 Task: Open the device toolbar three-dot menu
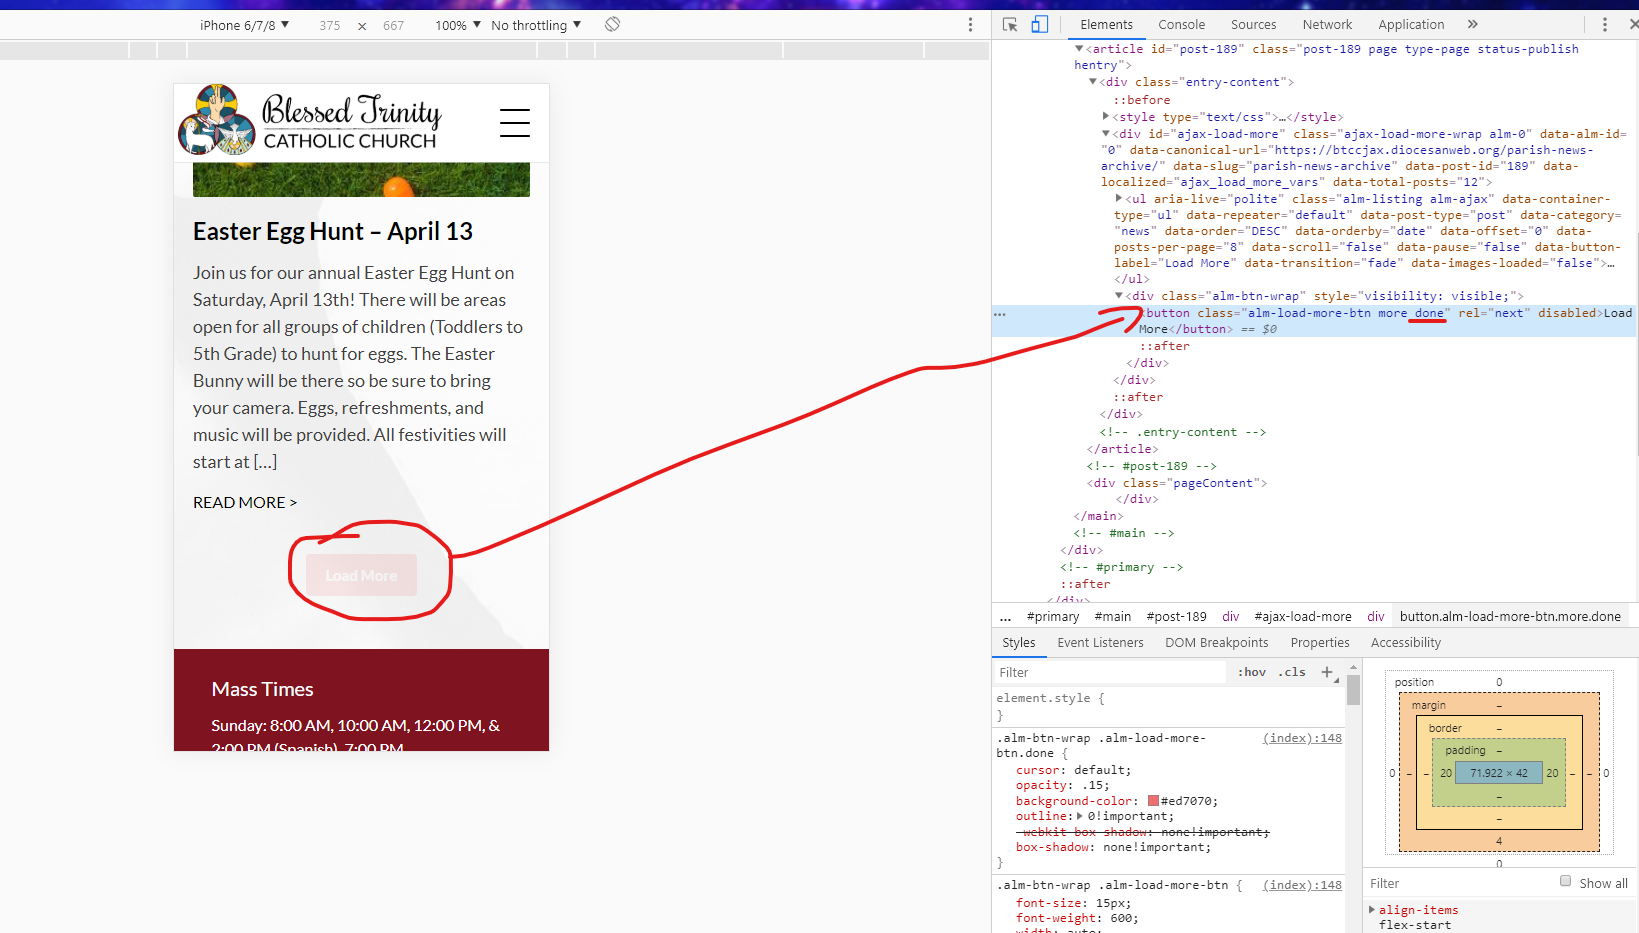970,25
